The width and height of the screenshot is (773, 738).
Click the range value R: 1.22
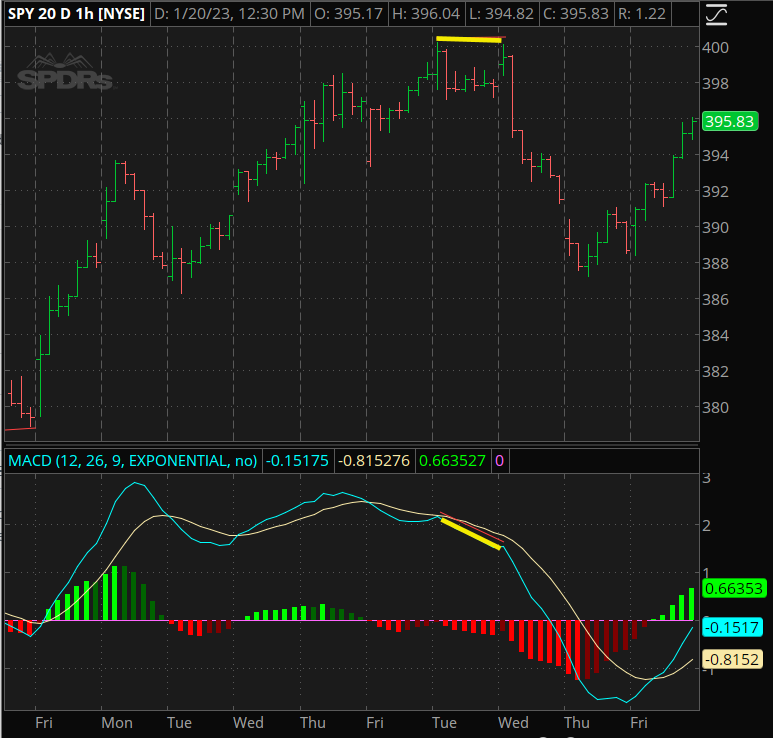642,13
